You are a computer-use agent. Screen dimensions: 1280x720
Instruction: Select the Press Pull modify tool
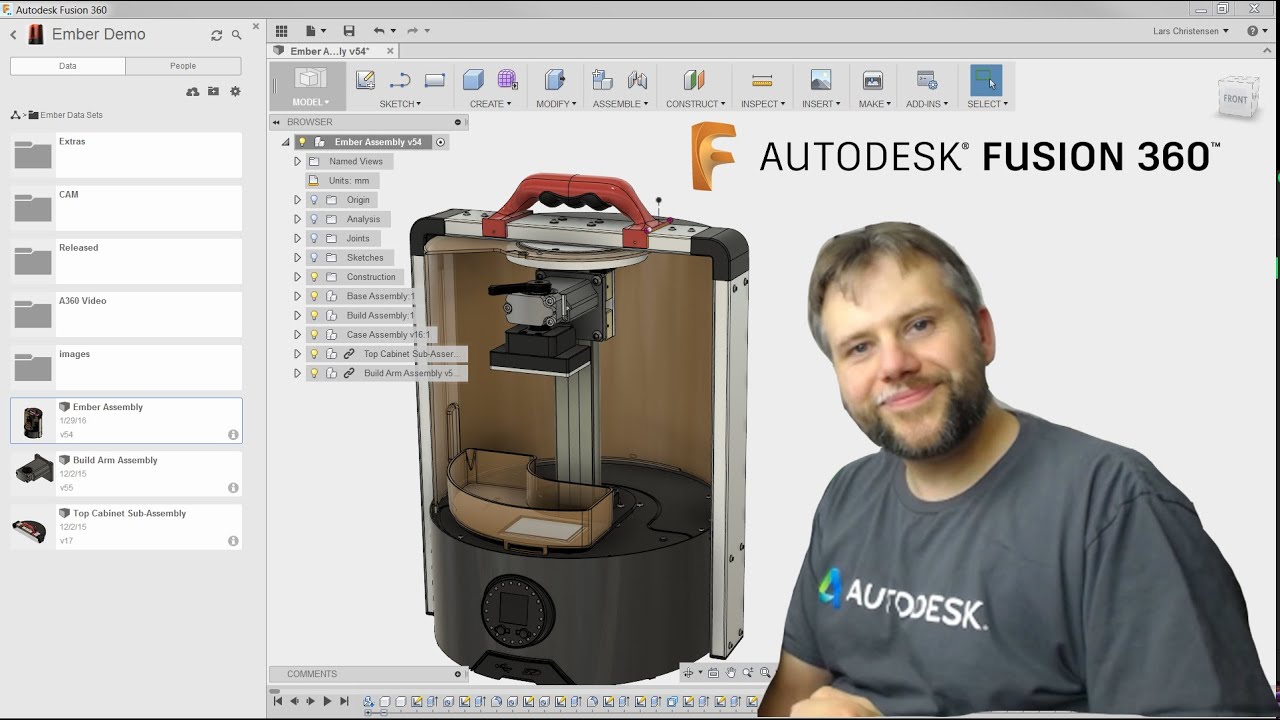[555, 80]
